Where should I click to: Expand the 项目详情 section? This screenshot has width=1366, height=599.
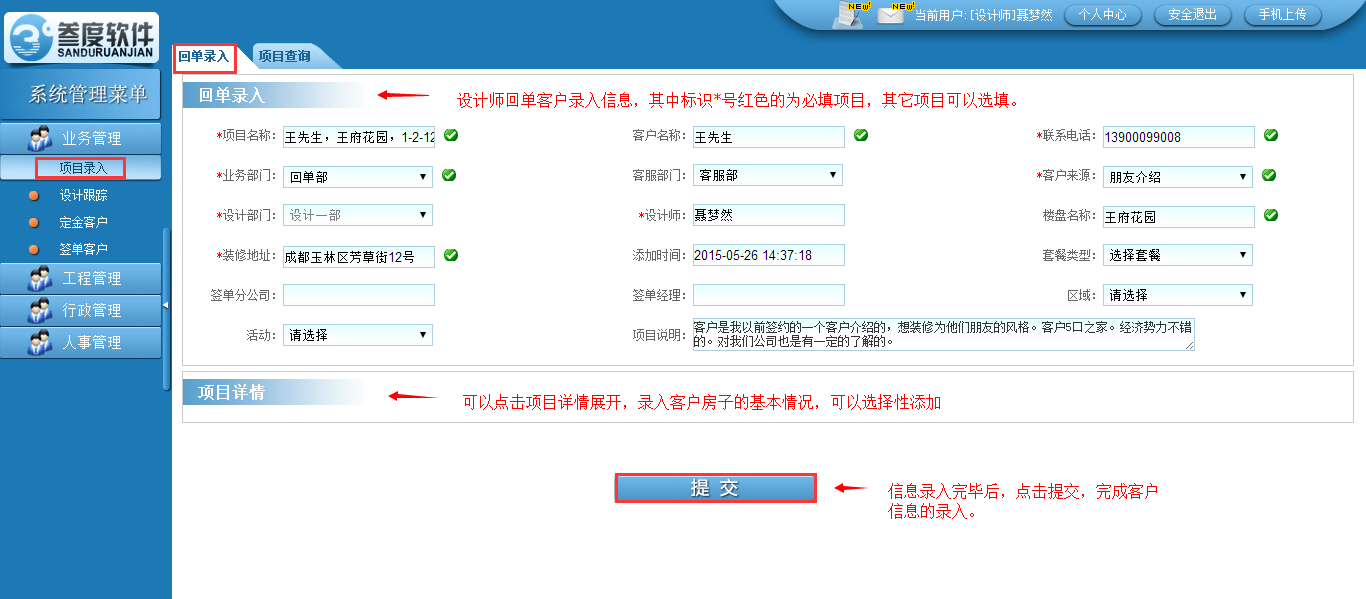pyautogui.click(x=231, y=392)
